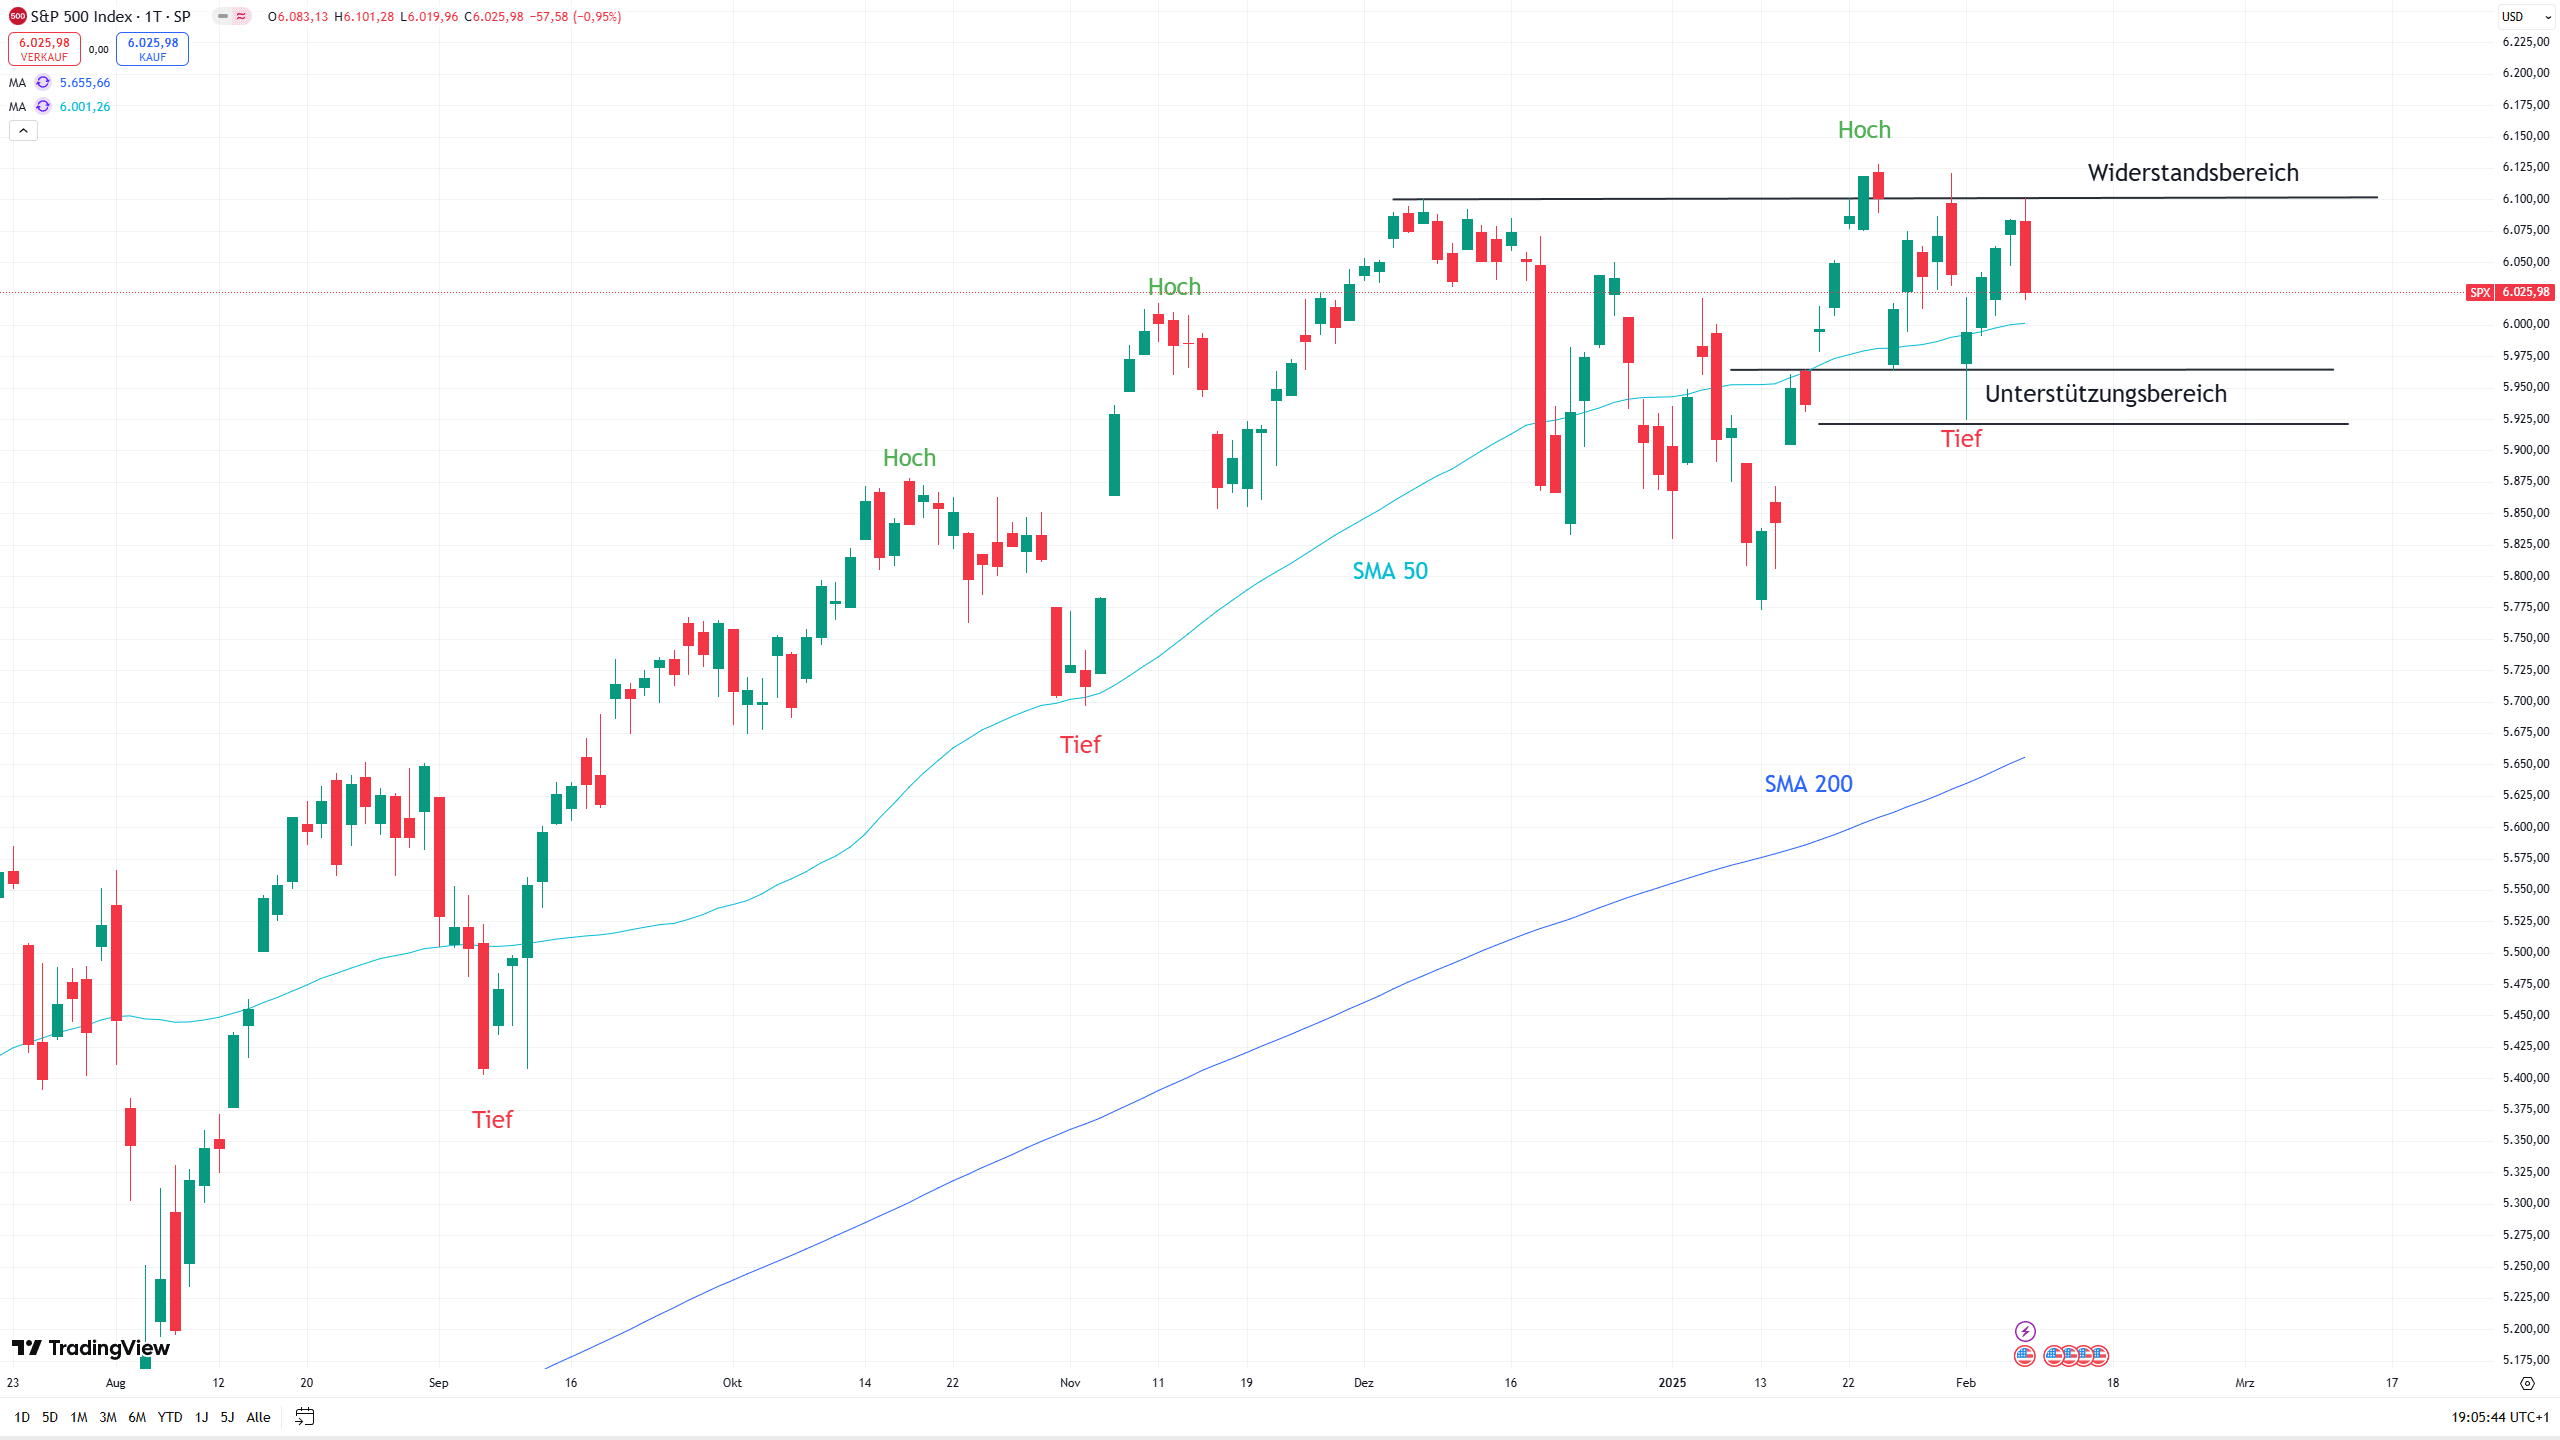Click the red S&P 500 symbol logo
The height and width of the screenshot is (1440, 2560).
[x=17, y=17]
